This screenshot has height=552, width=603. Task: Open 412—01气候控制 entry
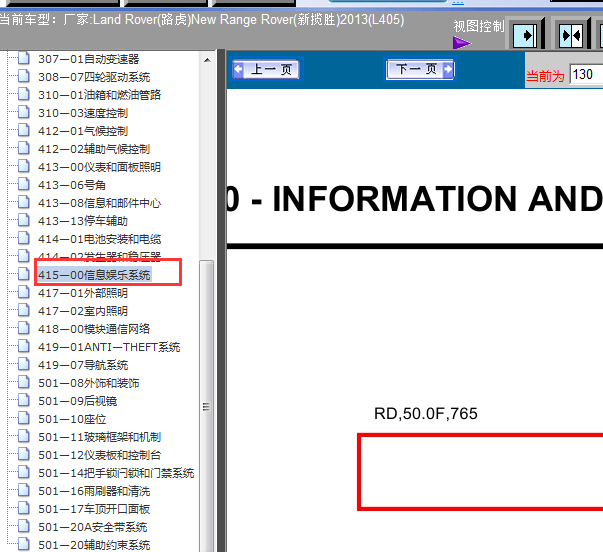tap(83, 131)
